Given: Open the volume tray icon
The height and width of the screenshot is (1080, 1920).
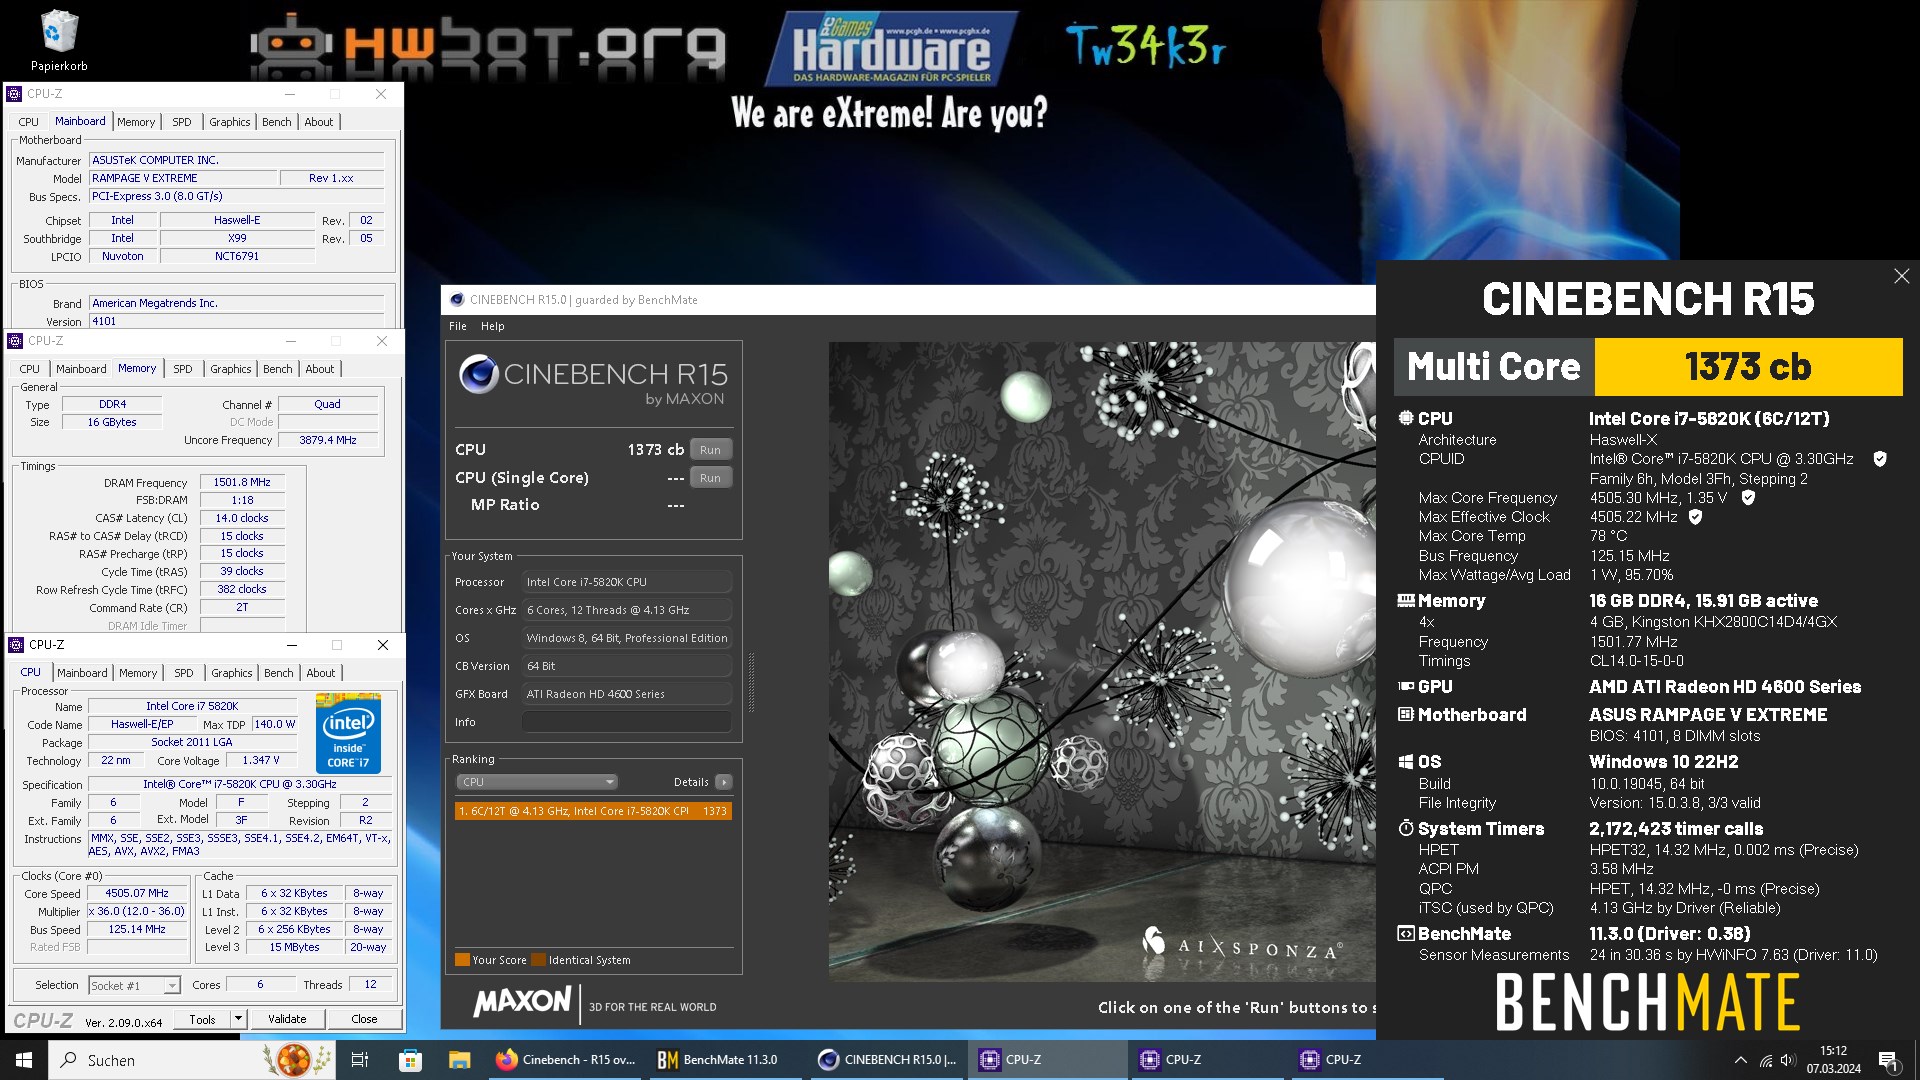Looking at the screenshot, I should coord(1788,1060).
